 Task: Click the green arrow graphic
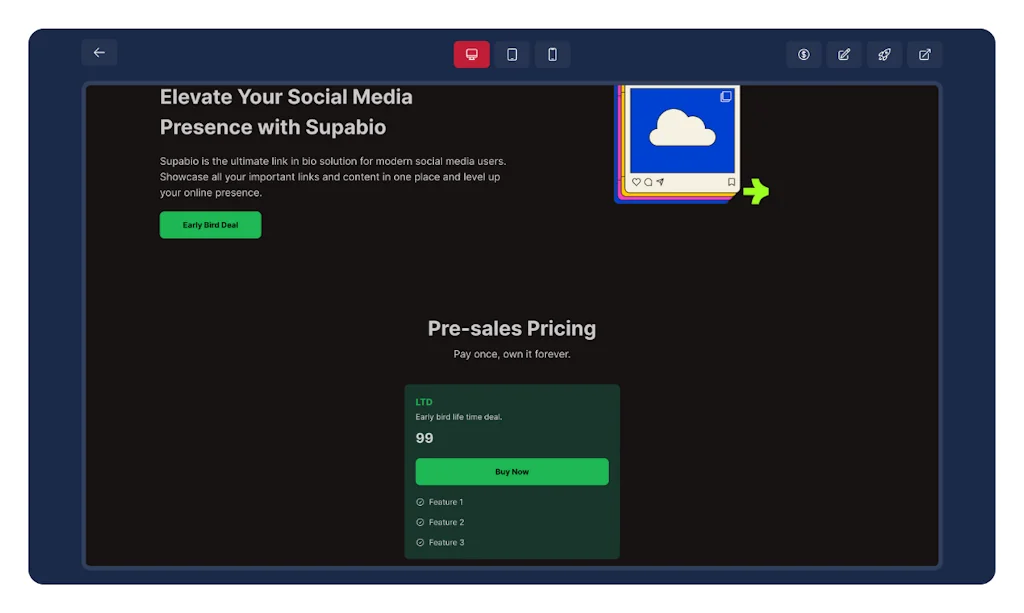tap(756, 191)
